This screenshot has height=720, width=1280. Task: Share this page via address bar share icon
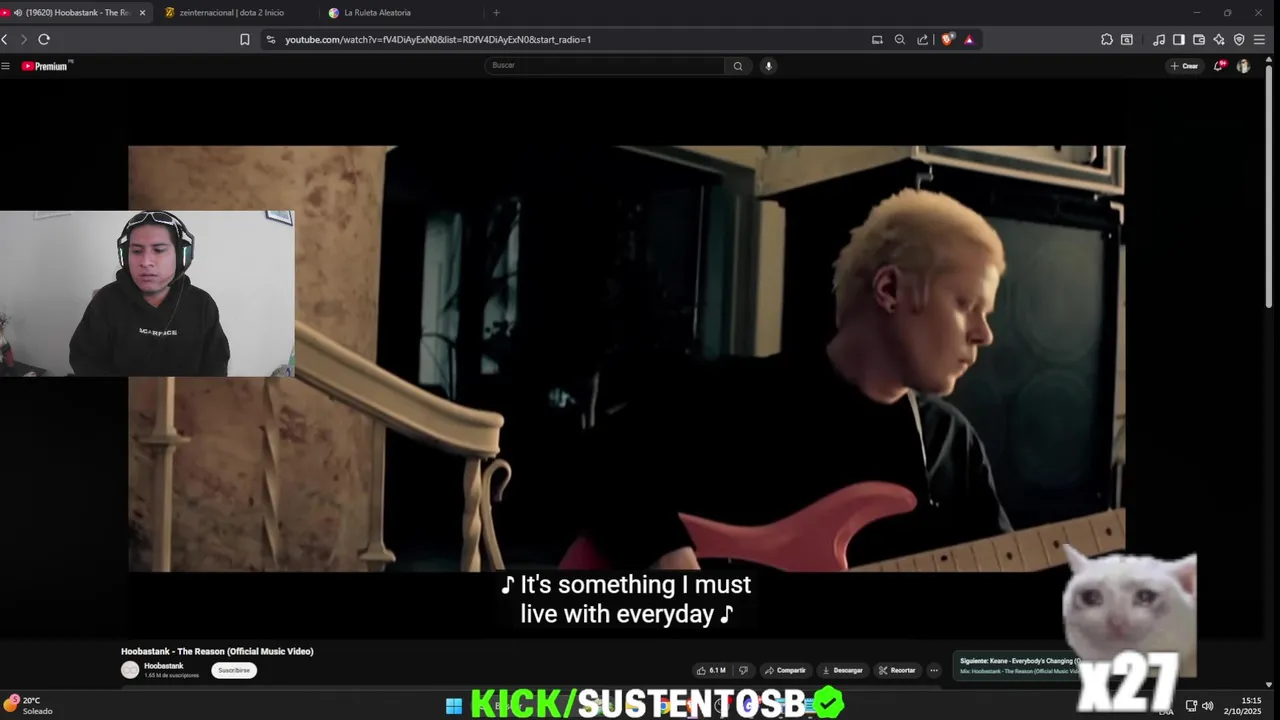[x=923, y=39]
